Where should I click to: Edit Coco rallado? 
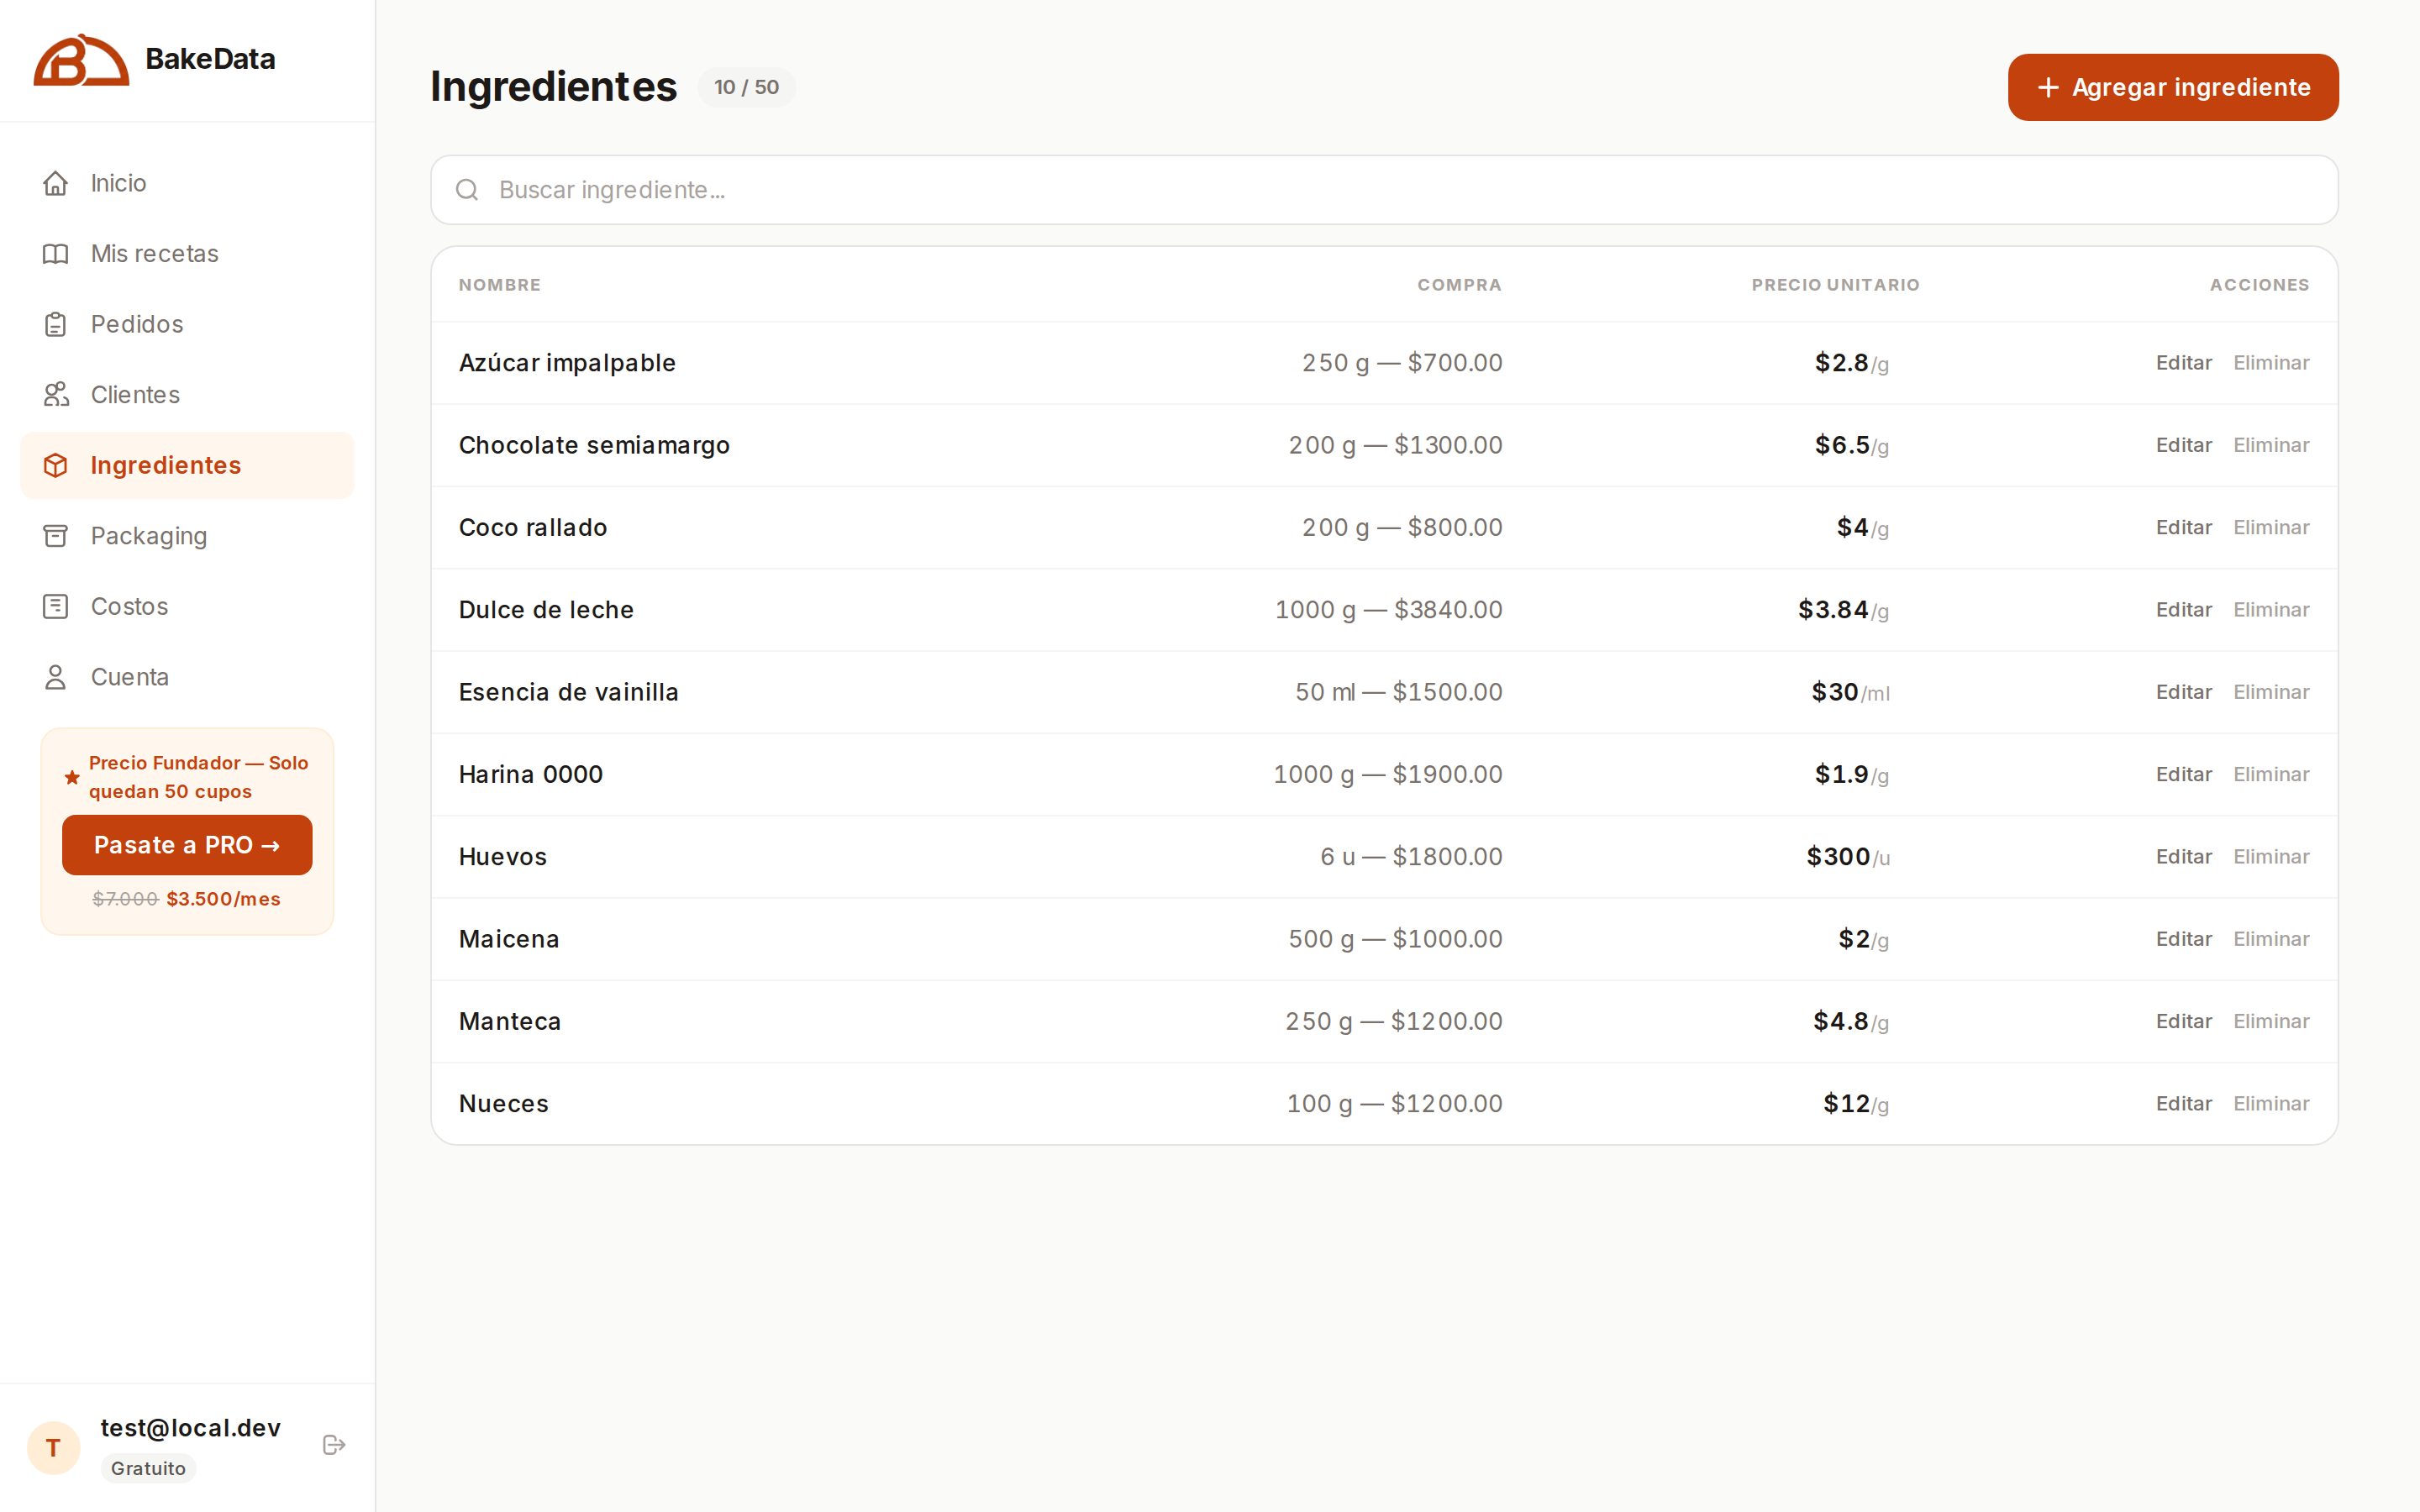coord(2183,527)
